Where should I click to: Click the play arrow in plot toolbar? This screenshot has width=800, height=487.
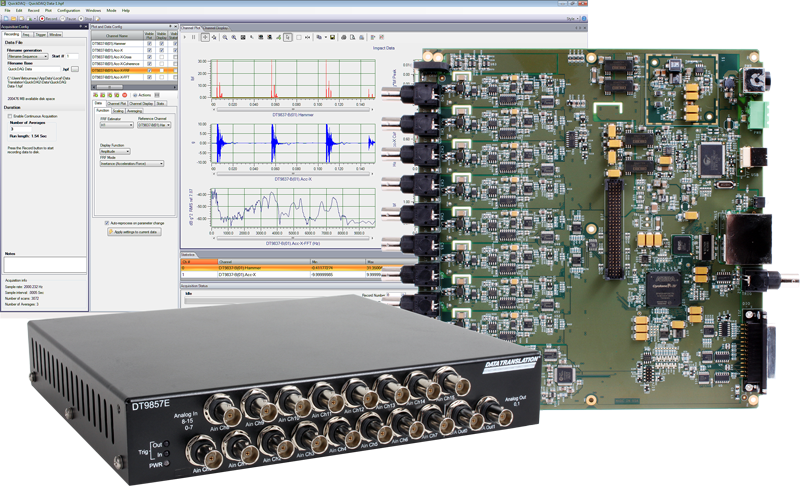coord(185,37)
